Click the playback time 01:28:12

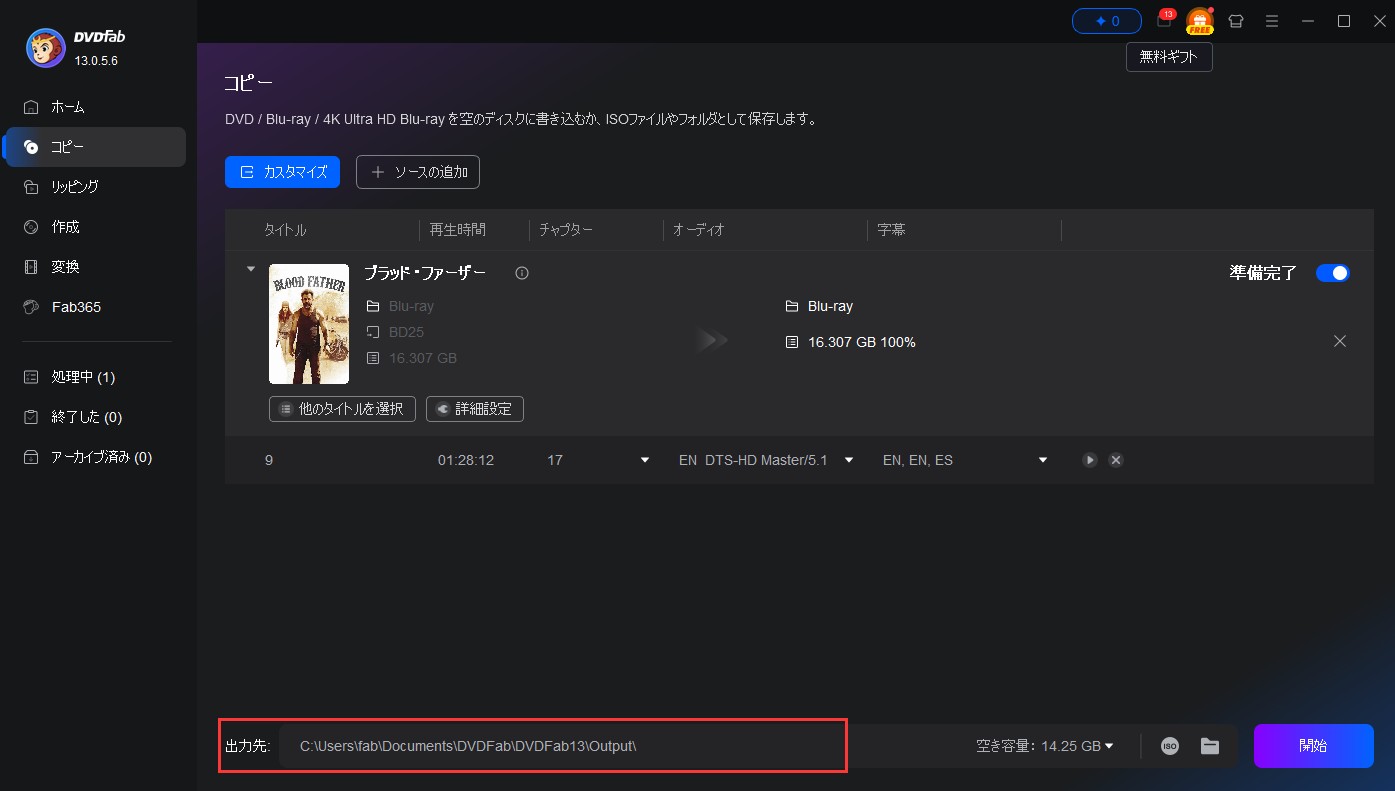pyautogui.click(x=466, y=460)
